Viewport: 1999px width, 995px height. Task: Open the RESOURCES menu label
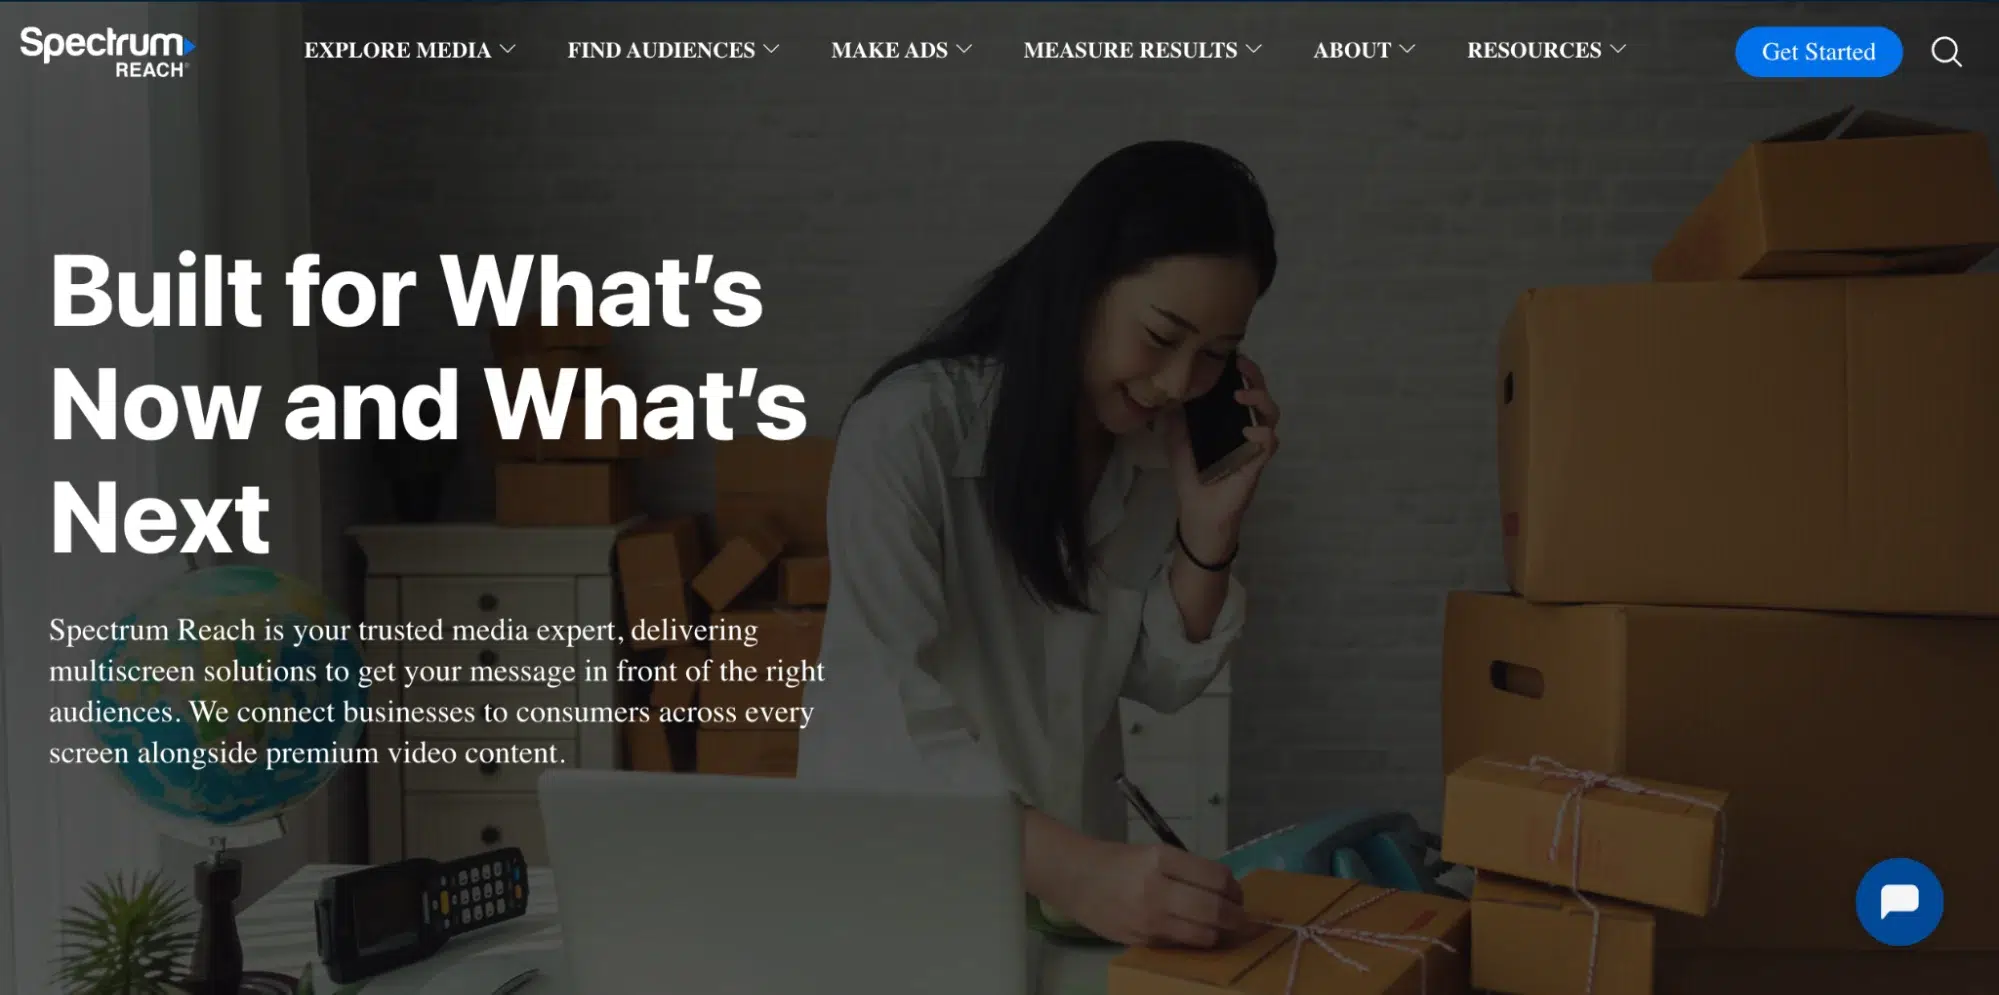(1534, 50)
